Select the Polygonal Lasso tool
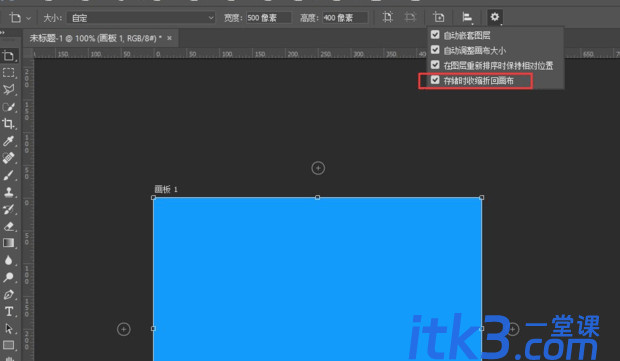The image size is (620, 361). click(x=8, y=90)
